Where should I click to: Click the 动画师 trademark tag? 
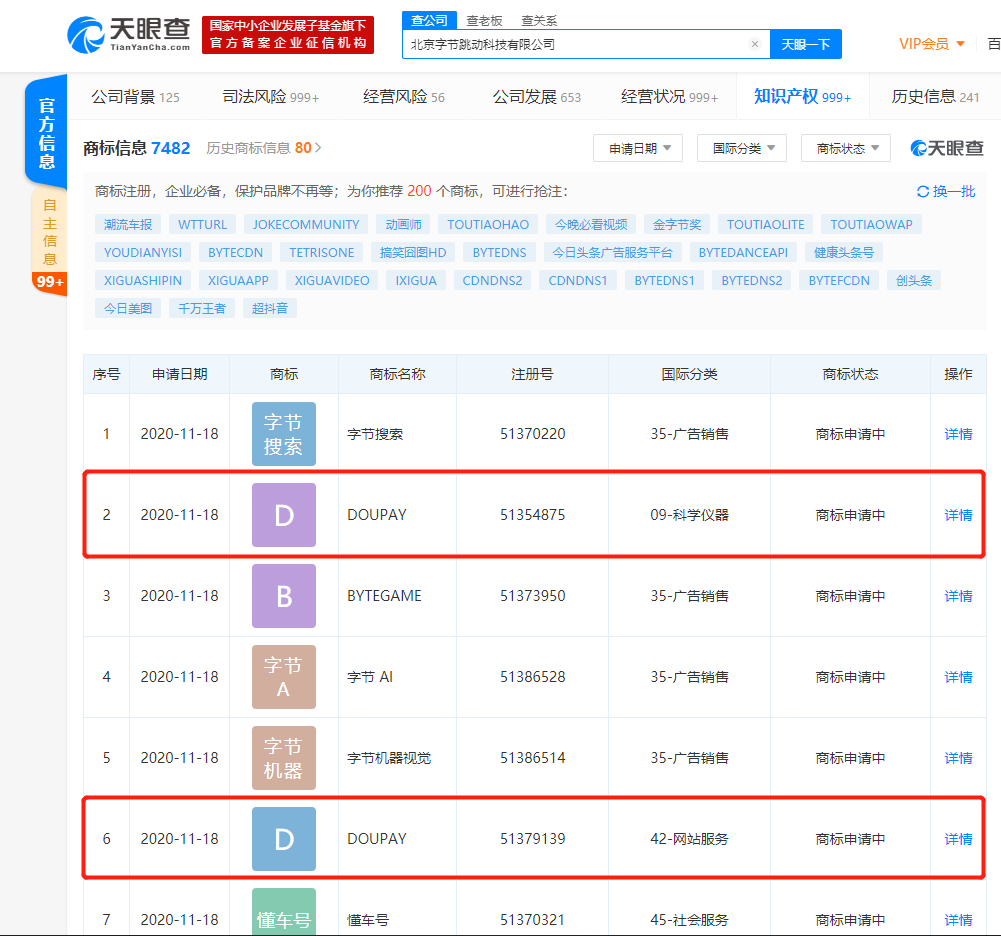click(x=403, y=225)
